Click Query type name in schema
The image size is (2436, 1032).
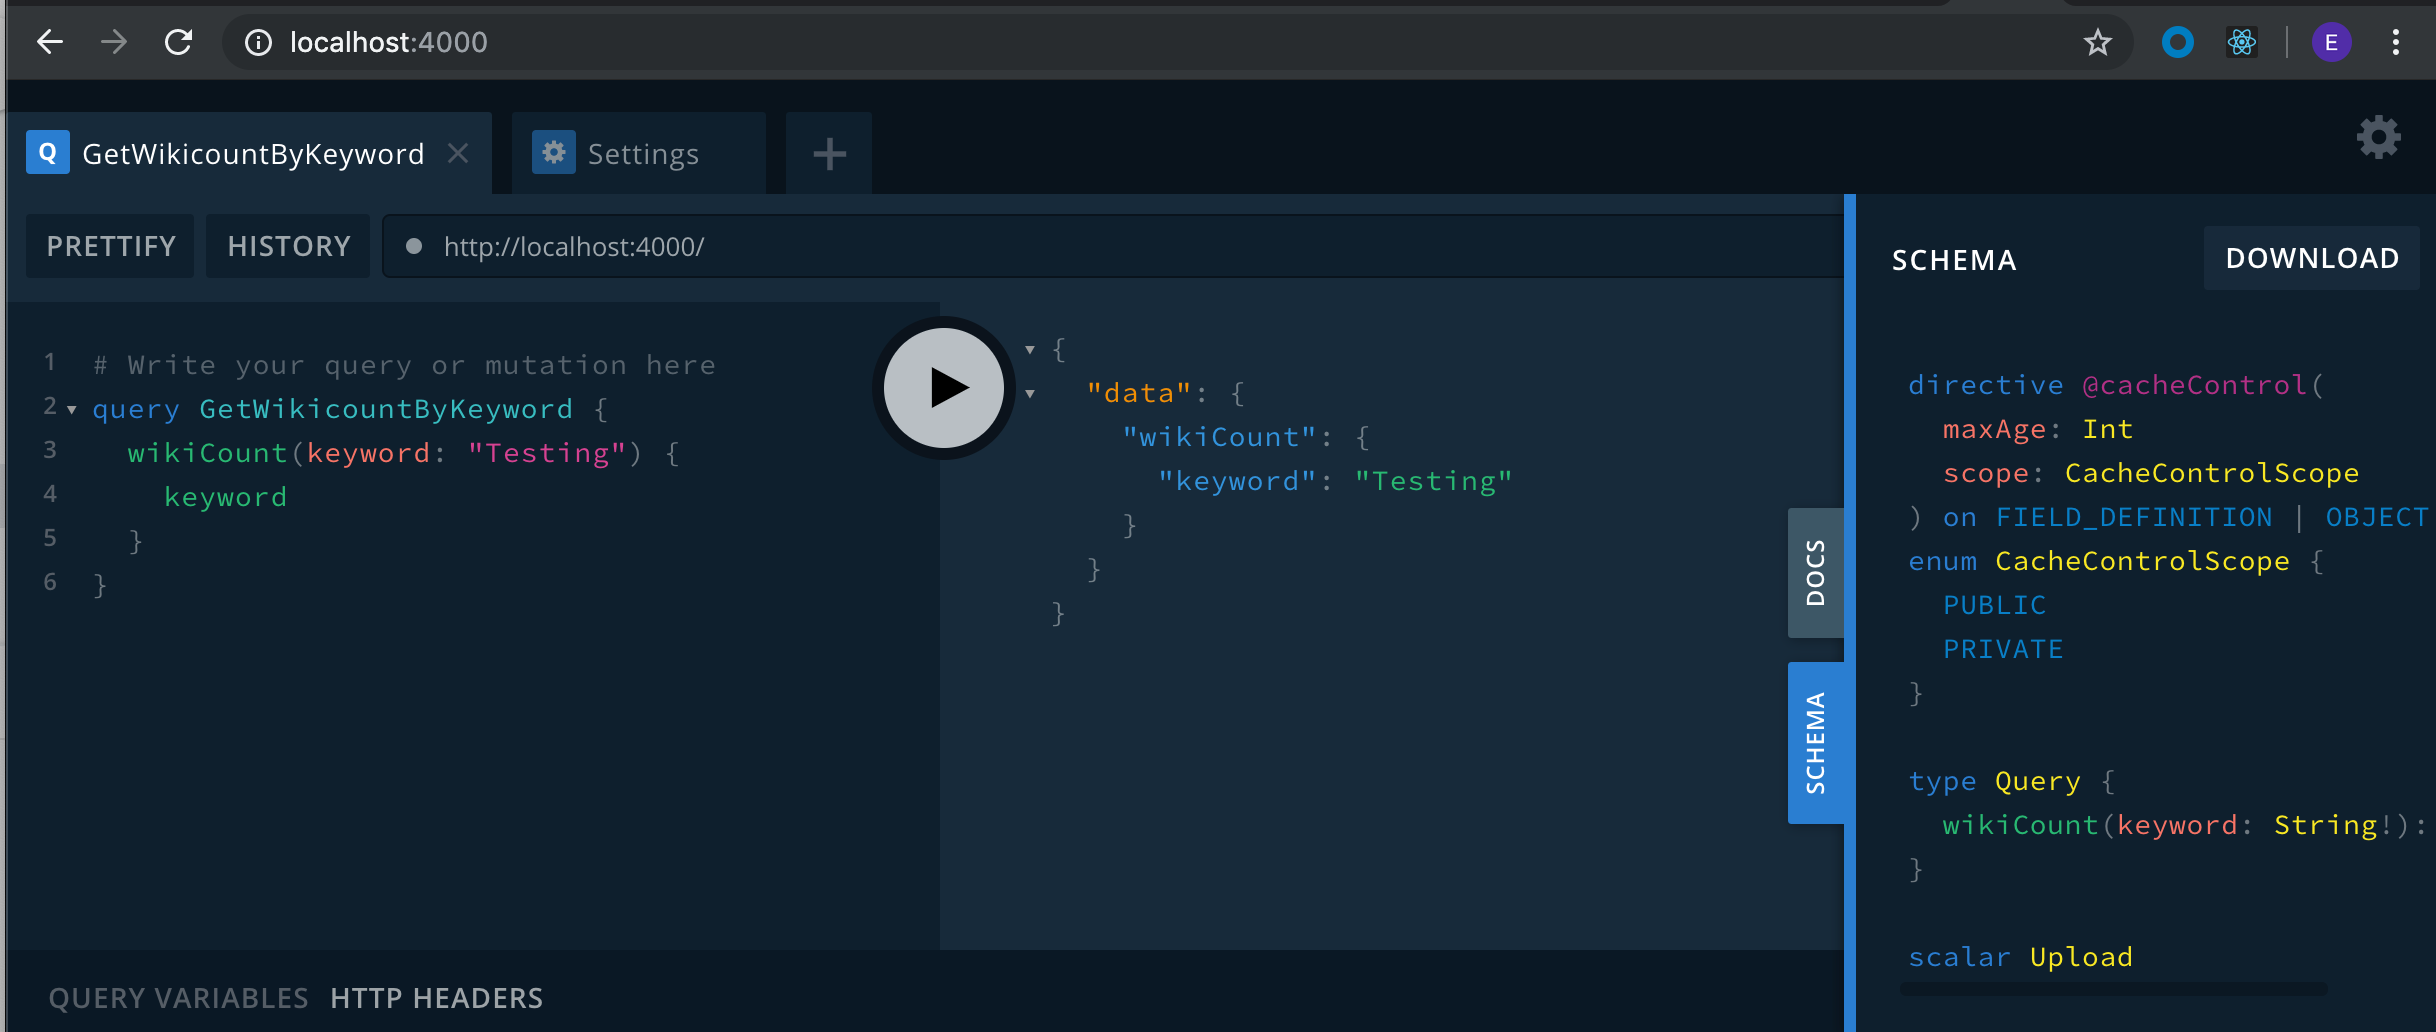pos(2038,781)
